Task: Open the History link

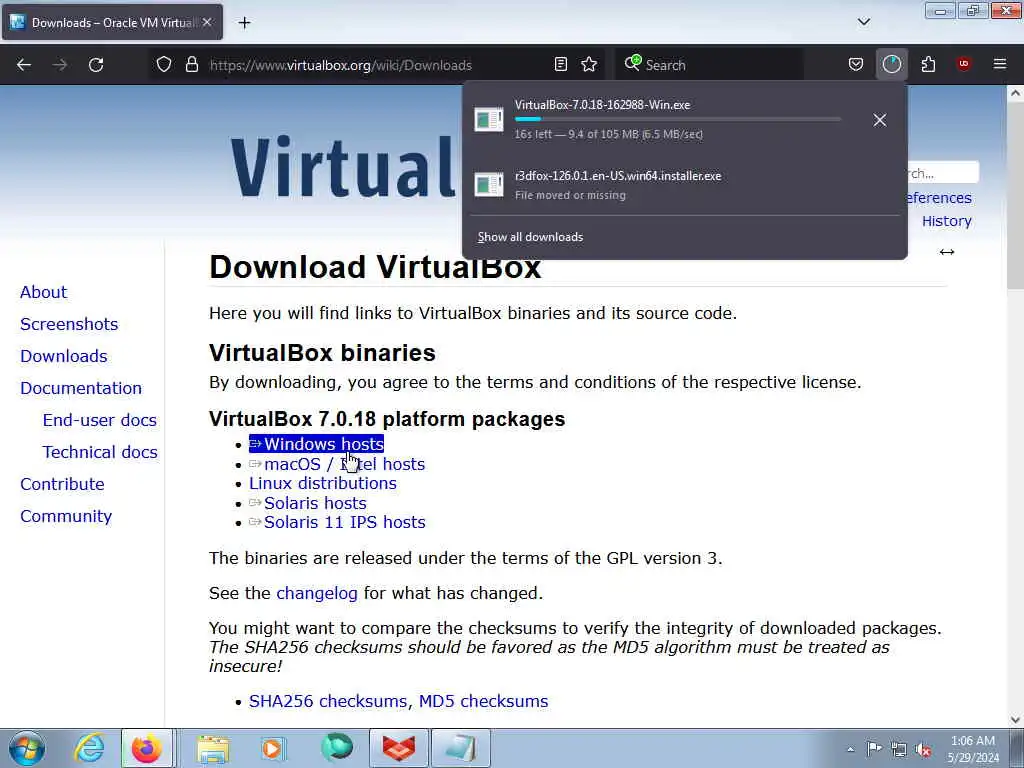Action: point(946,221)
